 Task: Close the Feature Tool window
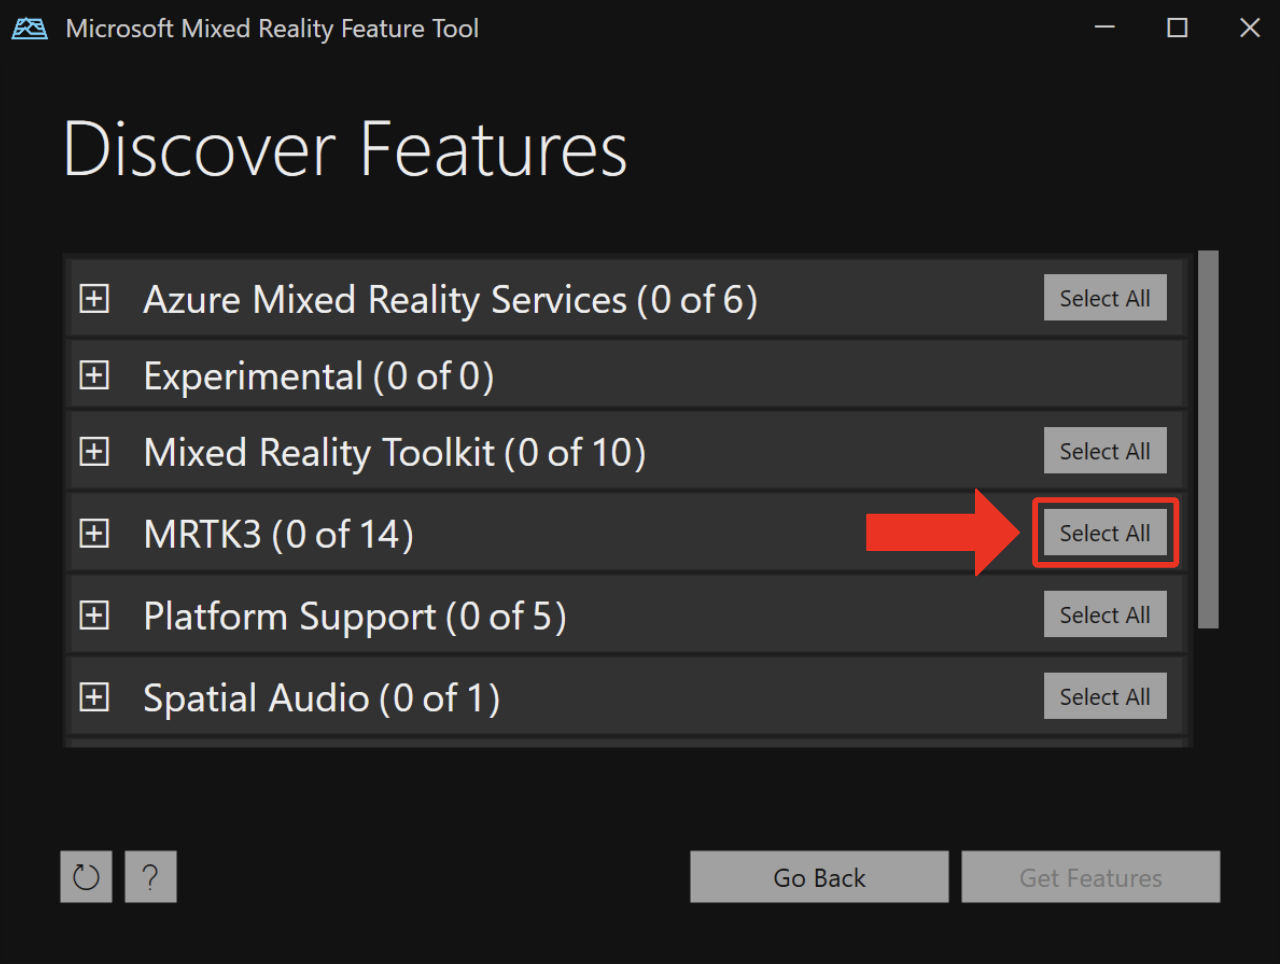coord(1250,28)
